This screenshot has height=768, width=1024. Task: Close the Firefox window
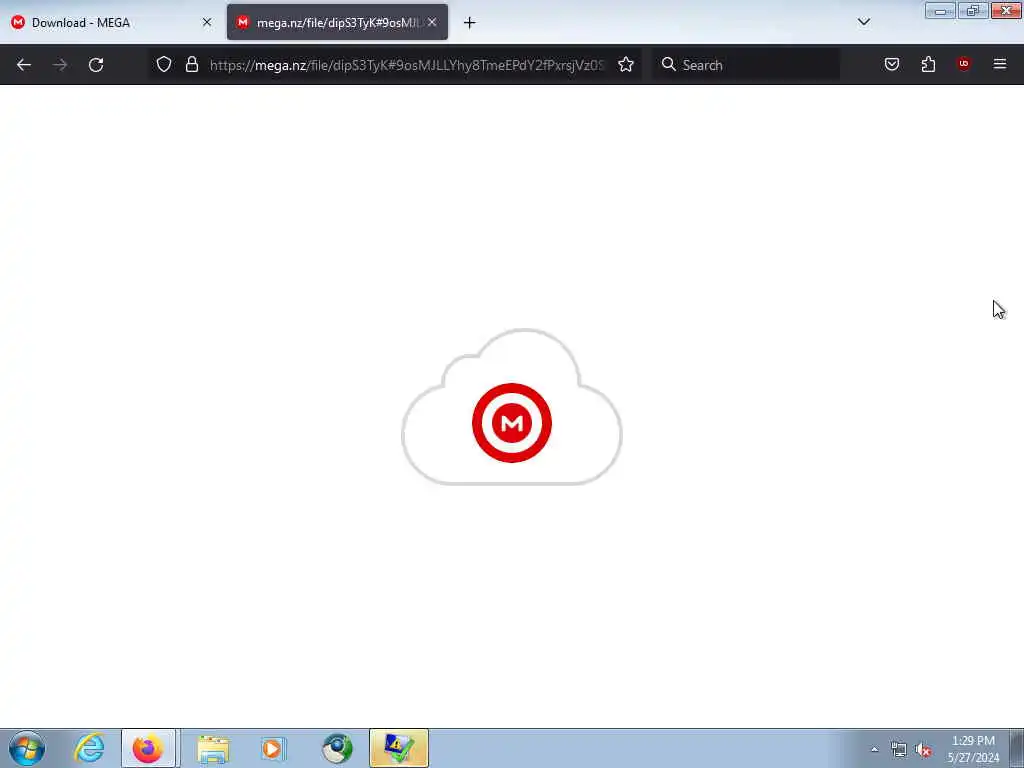1006,10
